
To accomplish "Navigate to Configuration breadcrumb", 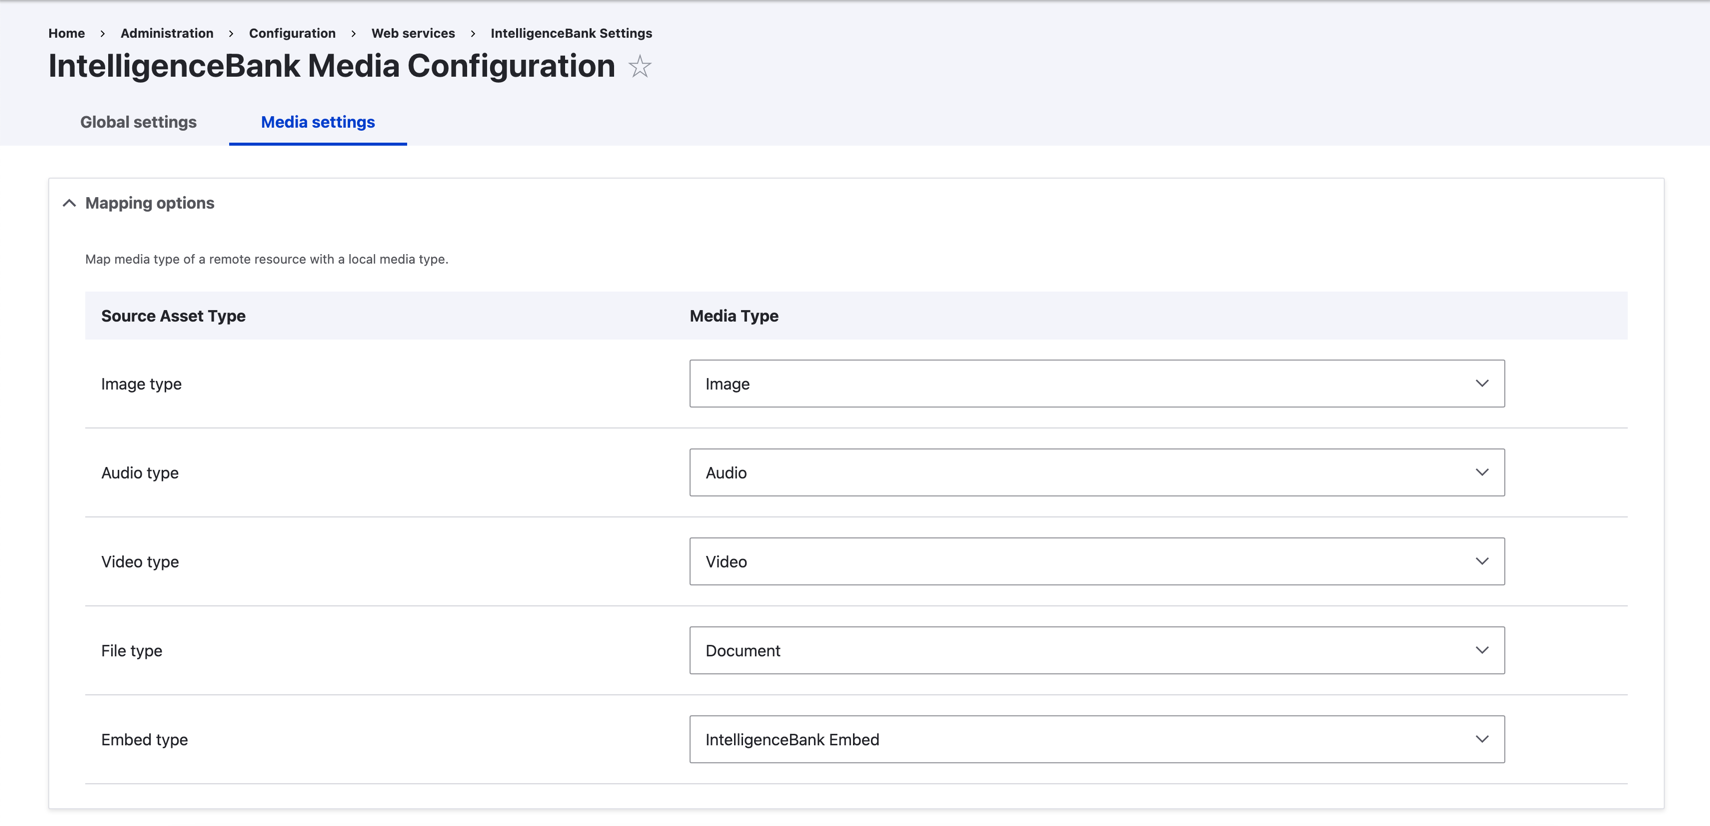I will [292, 33].
